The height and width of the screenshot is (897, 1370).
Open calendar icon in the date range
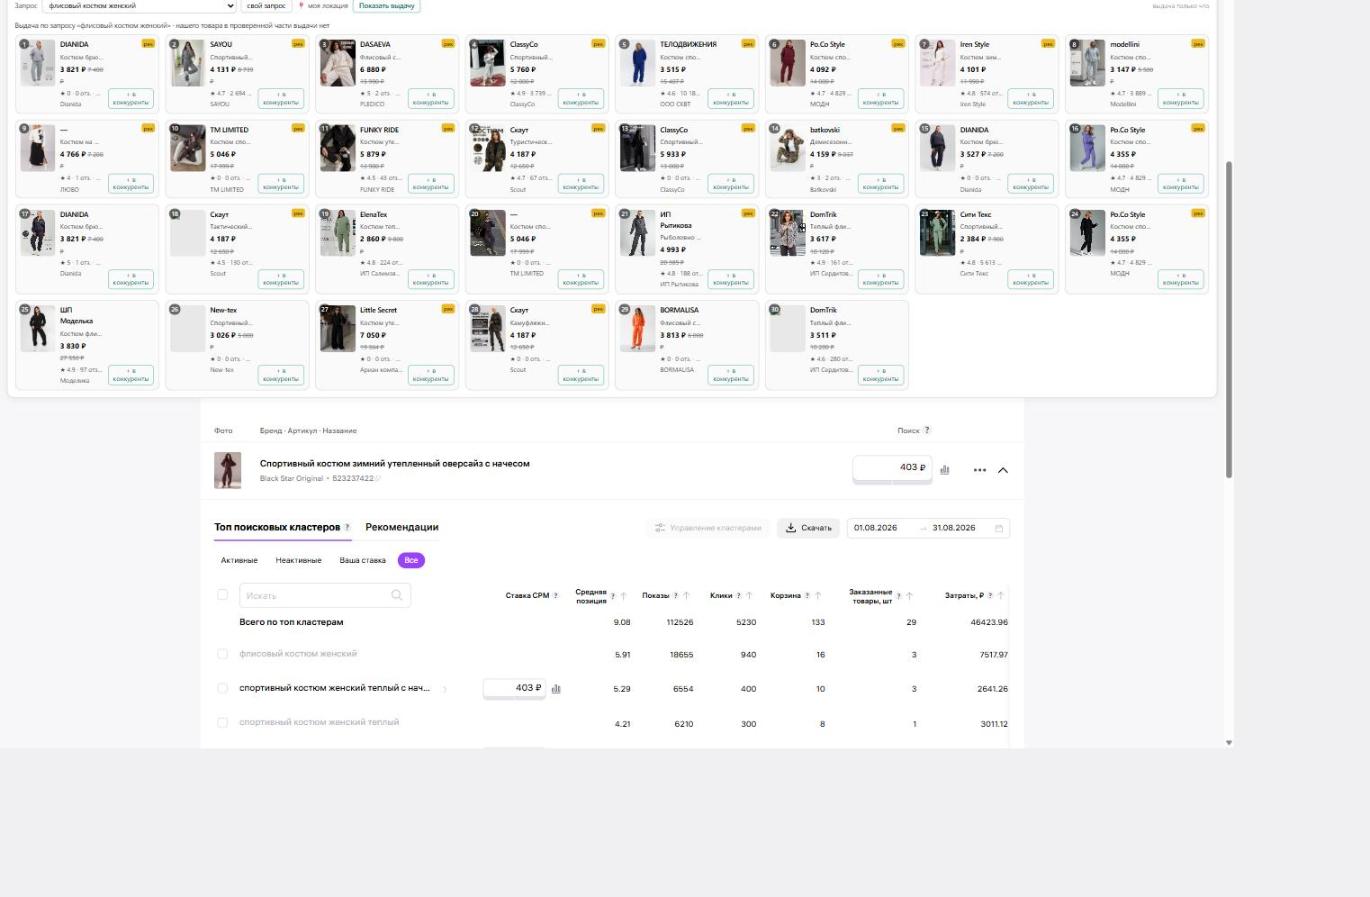pyautogui.click(x=998, y=528)
